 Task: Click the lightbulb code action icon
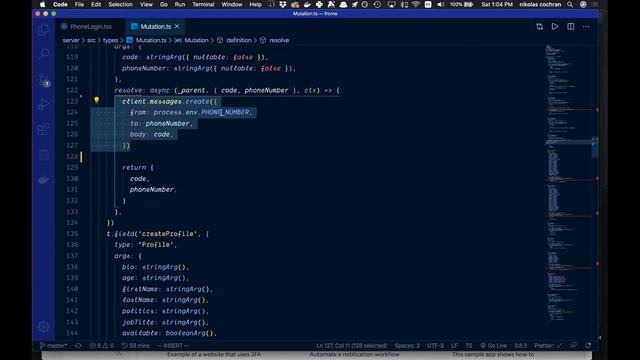96,100
